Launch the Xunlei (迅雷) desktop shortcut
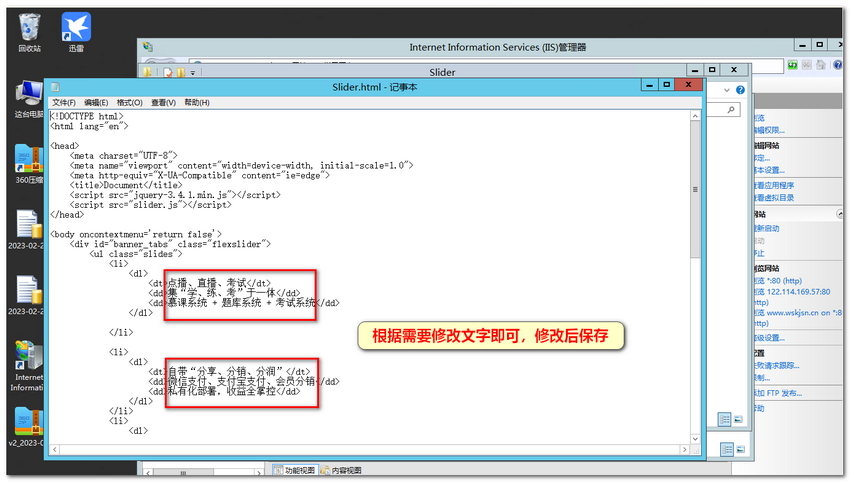Viewport: 850px width, 482px height. pos(76,33)
